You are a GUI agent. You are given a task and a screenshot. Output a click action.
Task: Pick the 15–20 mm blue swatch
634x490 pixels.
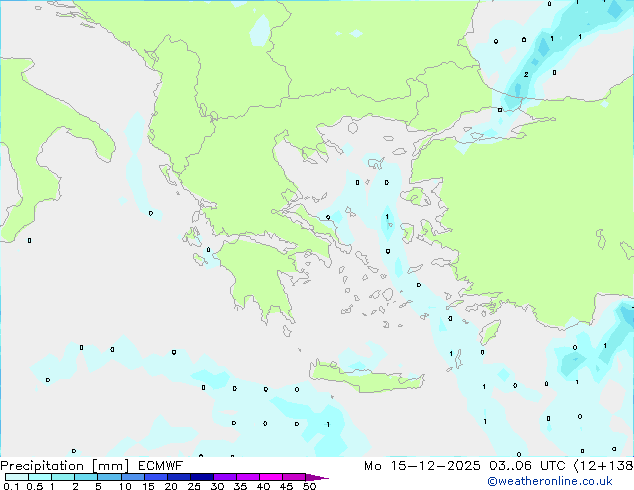click(x=155, y=477)
